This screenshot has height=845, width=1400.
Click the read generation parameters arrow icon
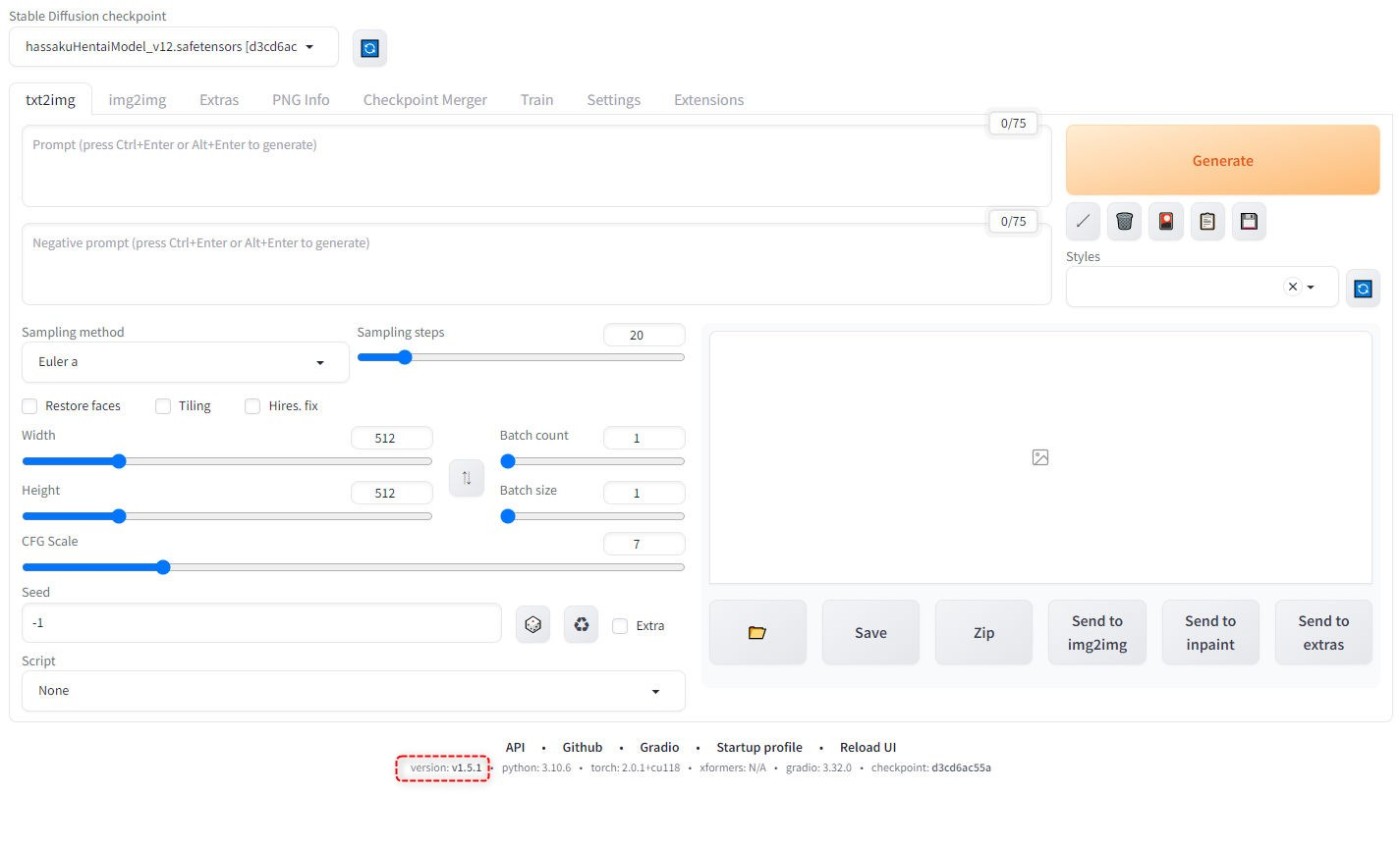coord(1083,222)
